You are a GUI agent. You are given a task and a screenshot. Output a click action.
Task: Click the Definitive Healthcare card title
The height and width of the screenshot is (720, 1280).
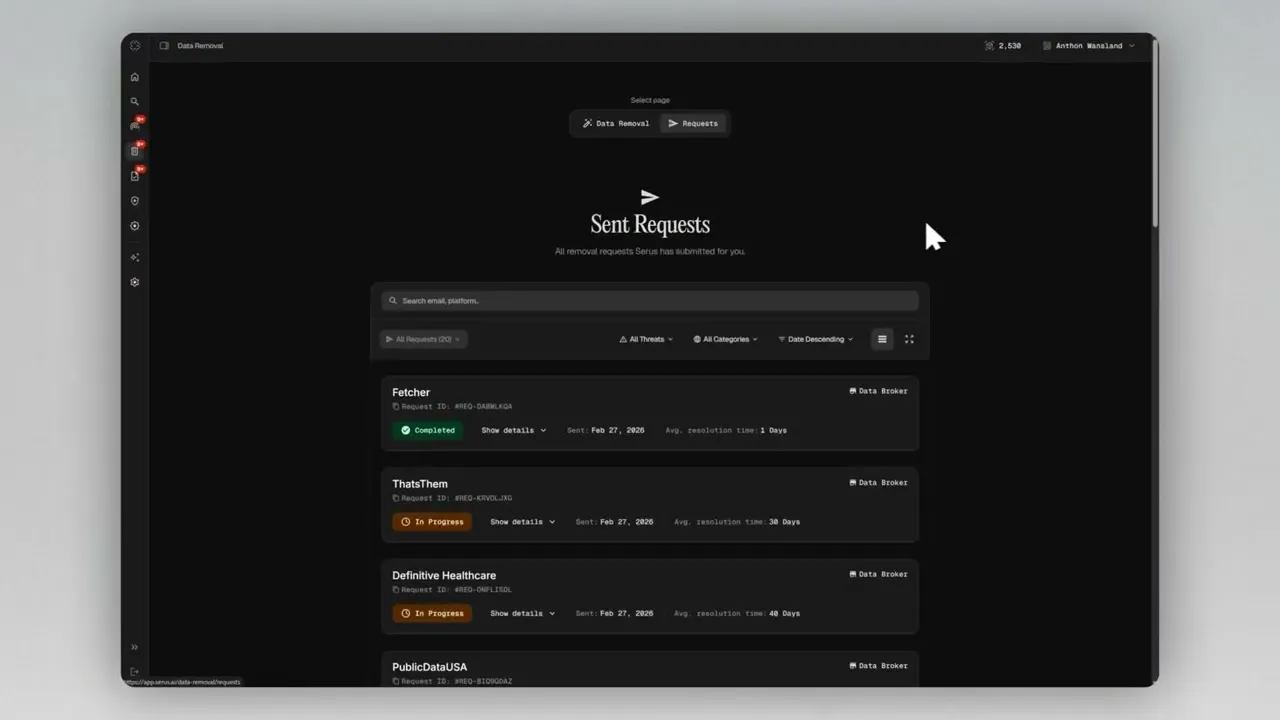444,575
